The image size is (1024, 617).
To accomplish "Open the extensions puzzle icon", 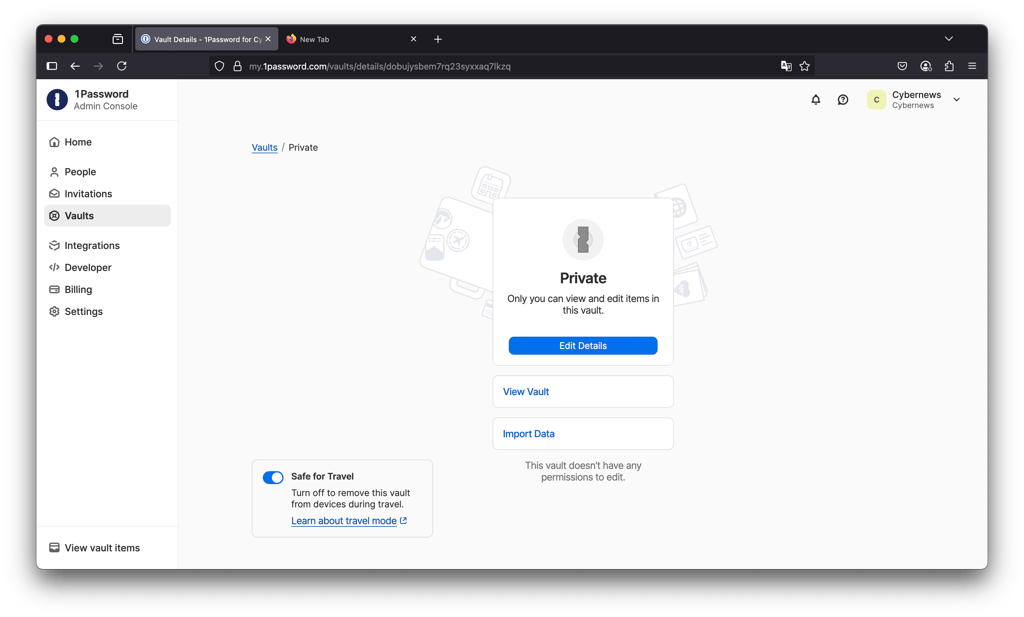I will tap(949, 66).
